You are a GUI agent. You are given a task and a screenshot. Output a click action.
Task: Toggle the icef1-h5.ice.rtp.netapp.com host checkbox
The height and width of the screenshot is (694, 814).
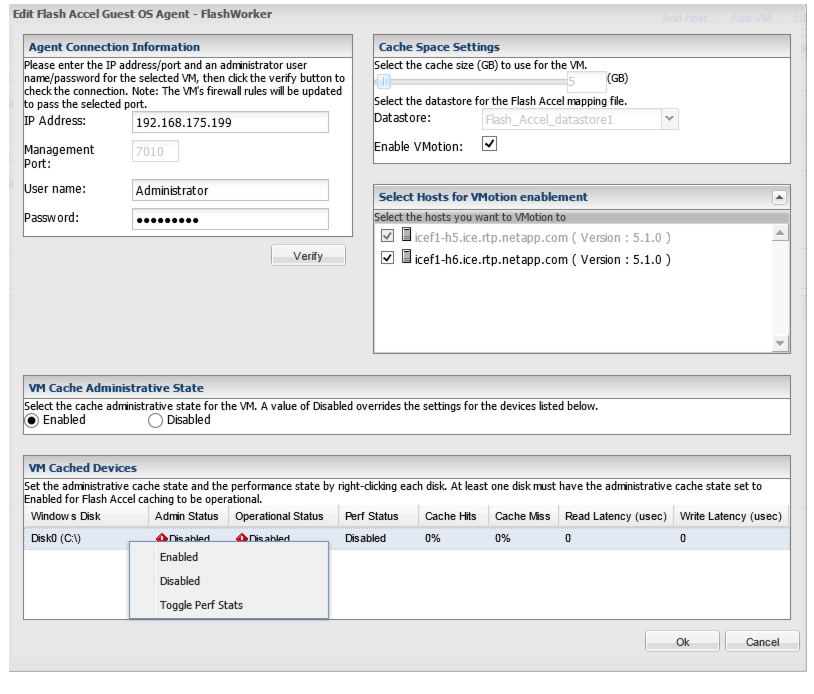[387, 236]
